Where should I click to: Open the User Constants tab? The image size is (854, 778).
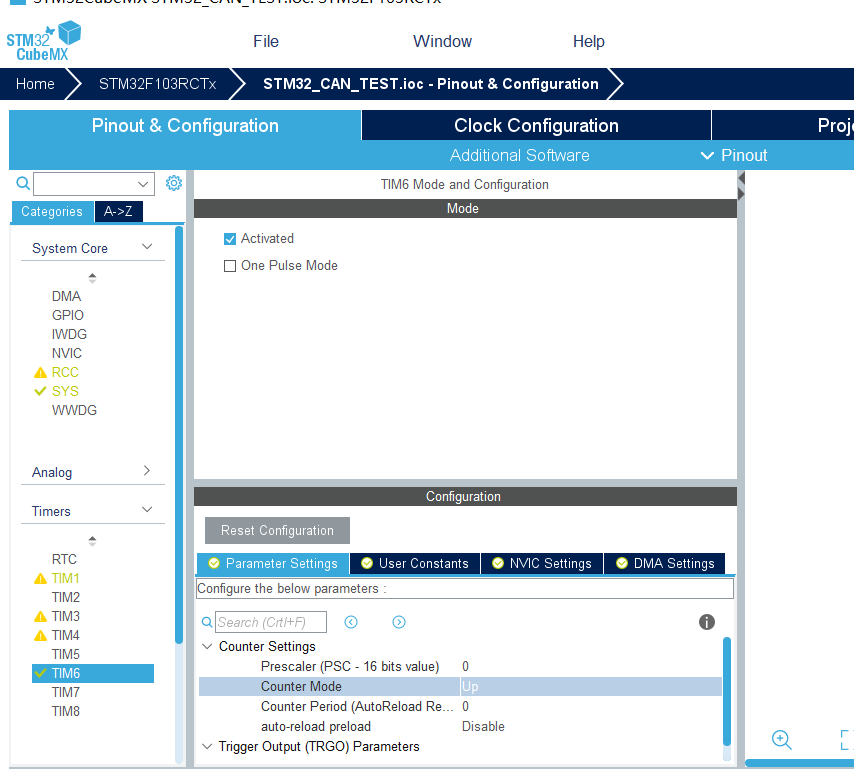click(415, 563)
